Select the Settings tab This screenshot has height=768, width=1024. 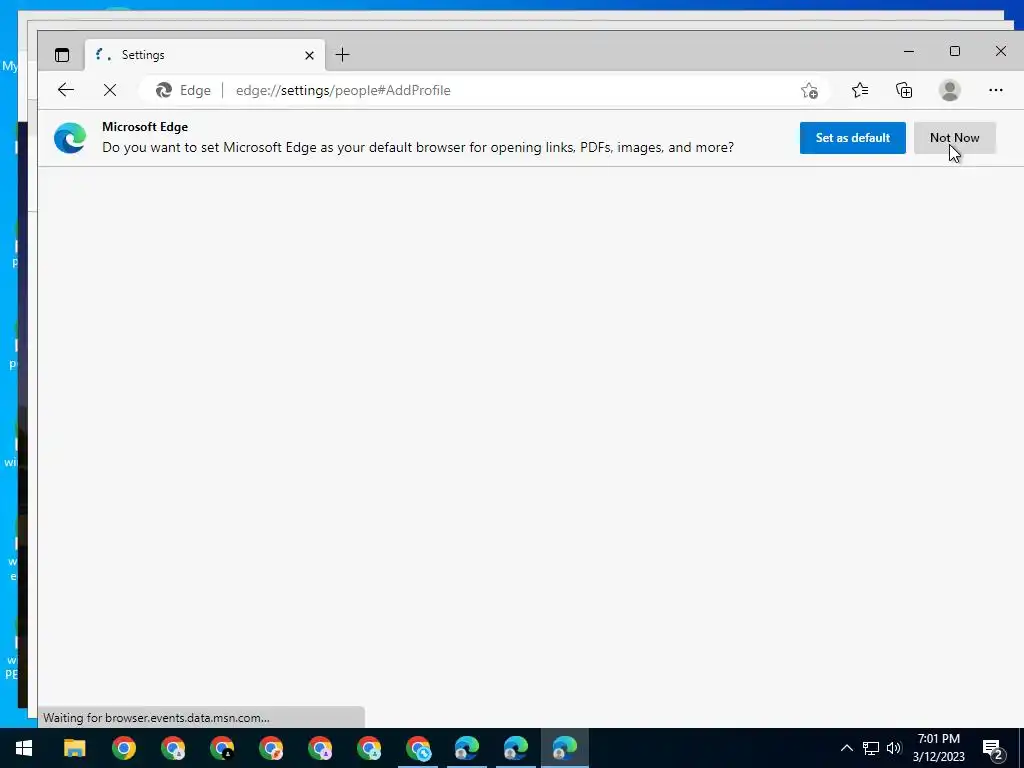tap(204, 55)
